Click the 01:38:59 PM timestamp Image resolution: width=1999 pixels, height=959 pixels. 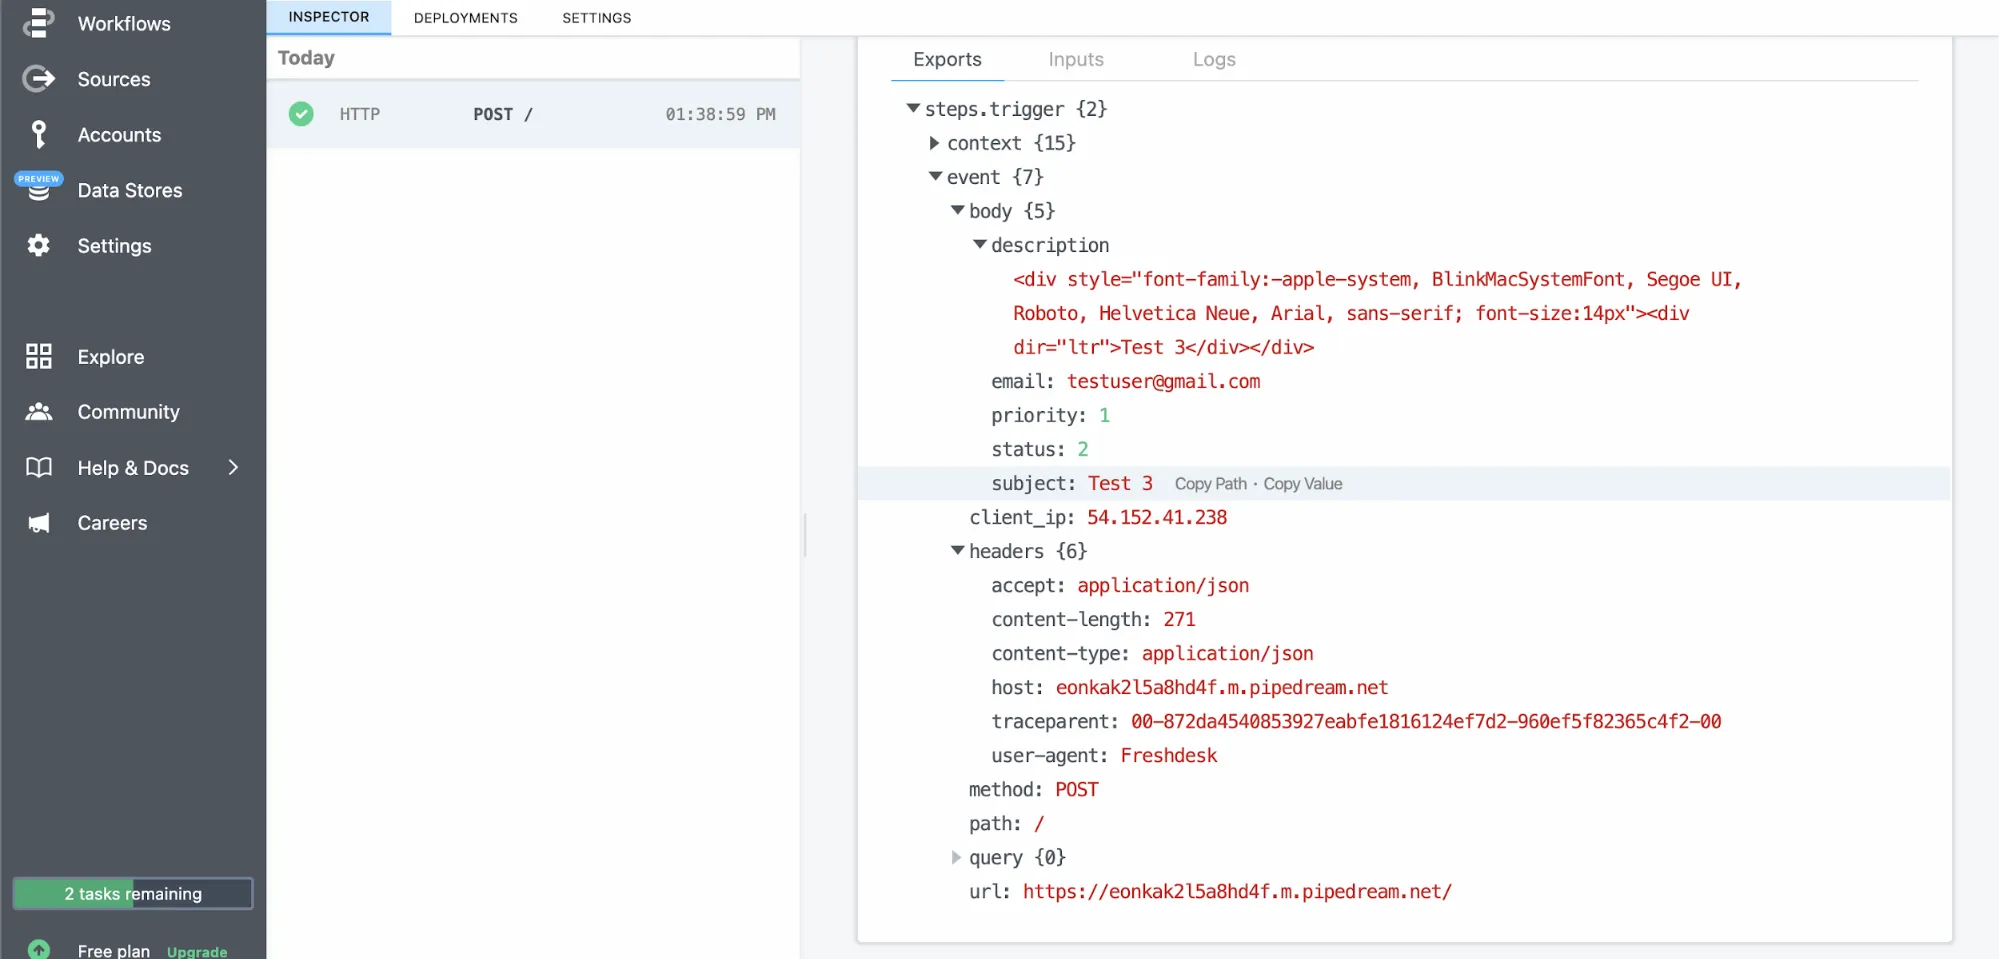pyautogui.click(x=720, y=114)
